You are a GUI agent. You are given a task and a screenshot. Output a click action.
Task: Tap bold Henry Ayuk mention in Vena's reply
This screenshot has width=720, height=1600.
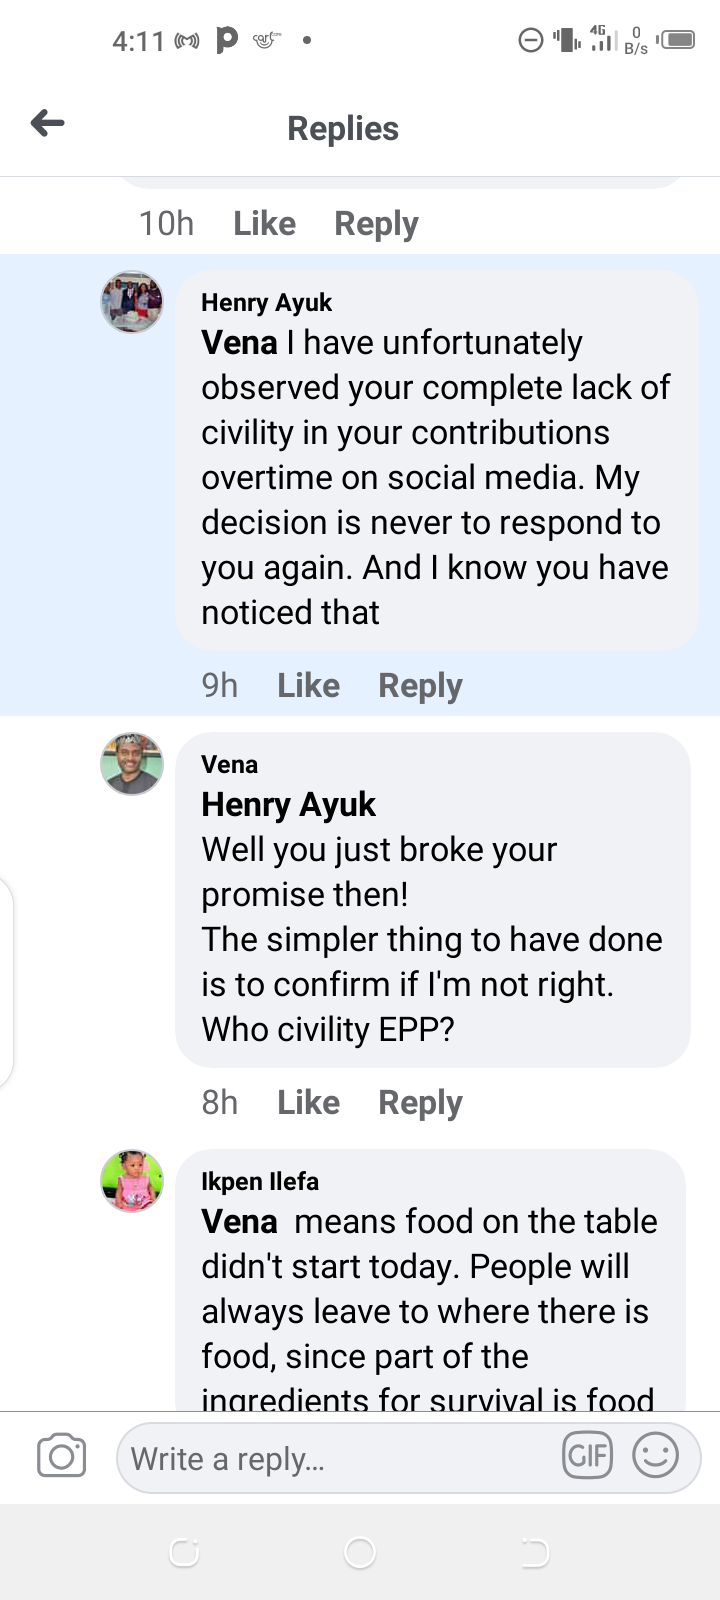coord(288,805)
